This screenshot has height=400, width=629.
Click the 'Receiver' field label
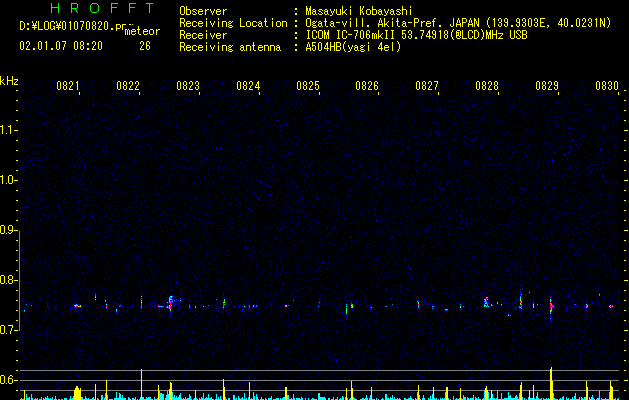(203, 35)
